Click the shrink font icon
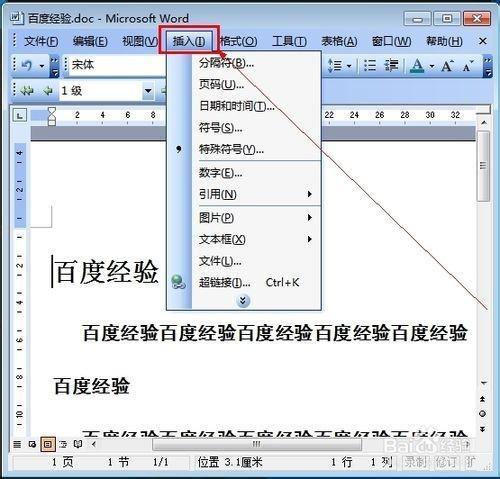500x479 pixels. tap(468, 66)
